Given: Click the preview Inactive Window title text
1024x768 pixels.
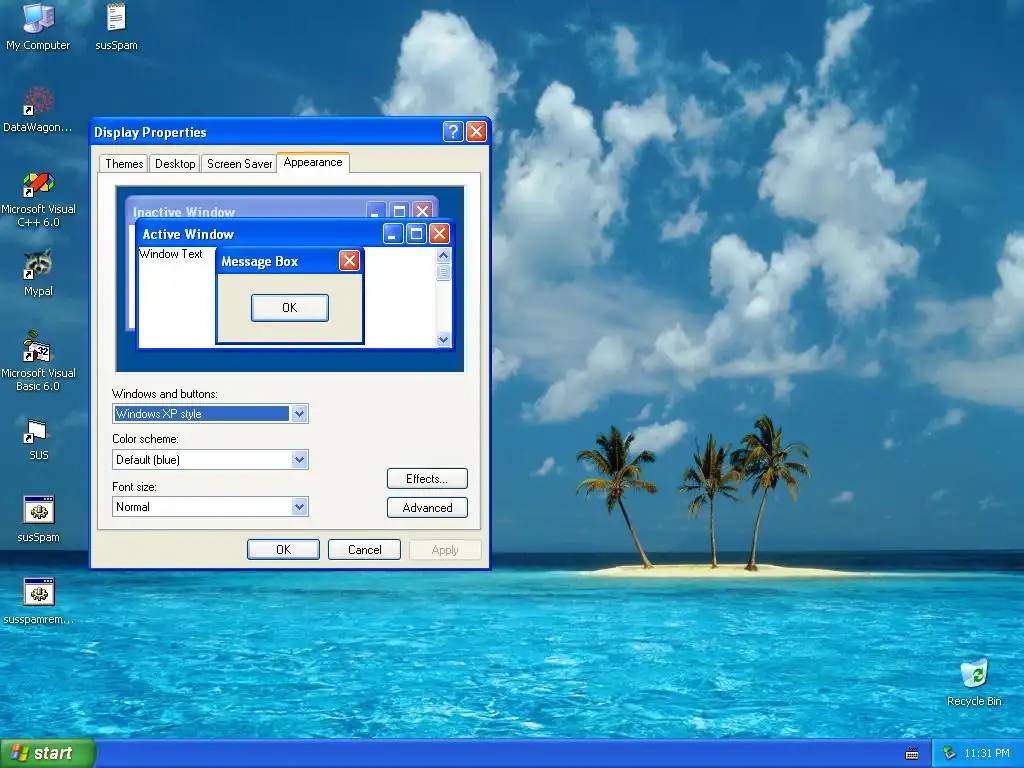Looking at the screenshot, I should click(x=184, y=212).
